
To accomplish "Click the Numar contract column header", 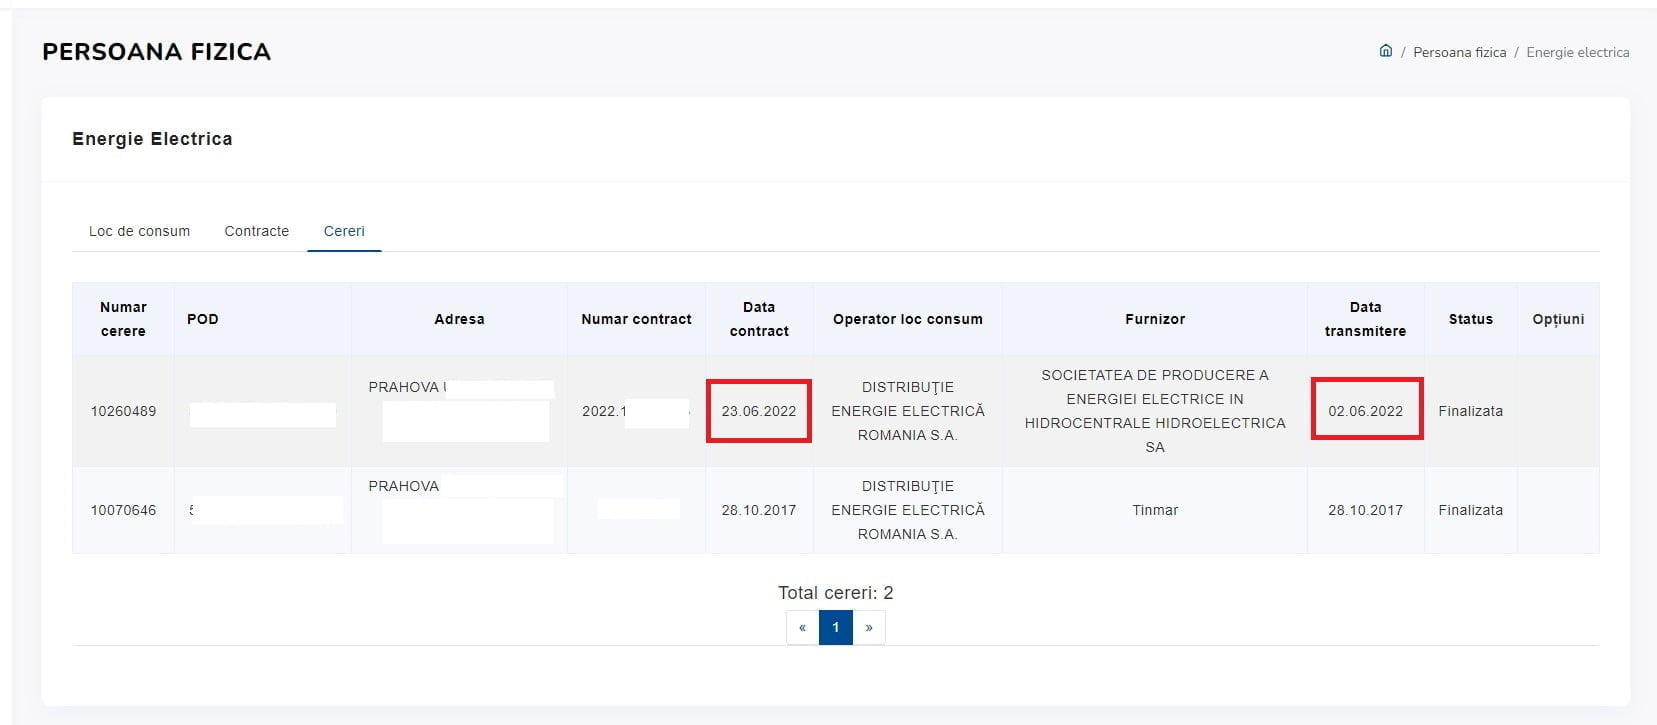I will [636, 319].
